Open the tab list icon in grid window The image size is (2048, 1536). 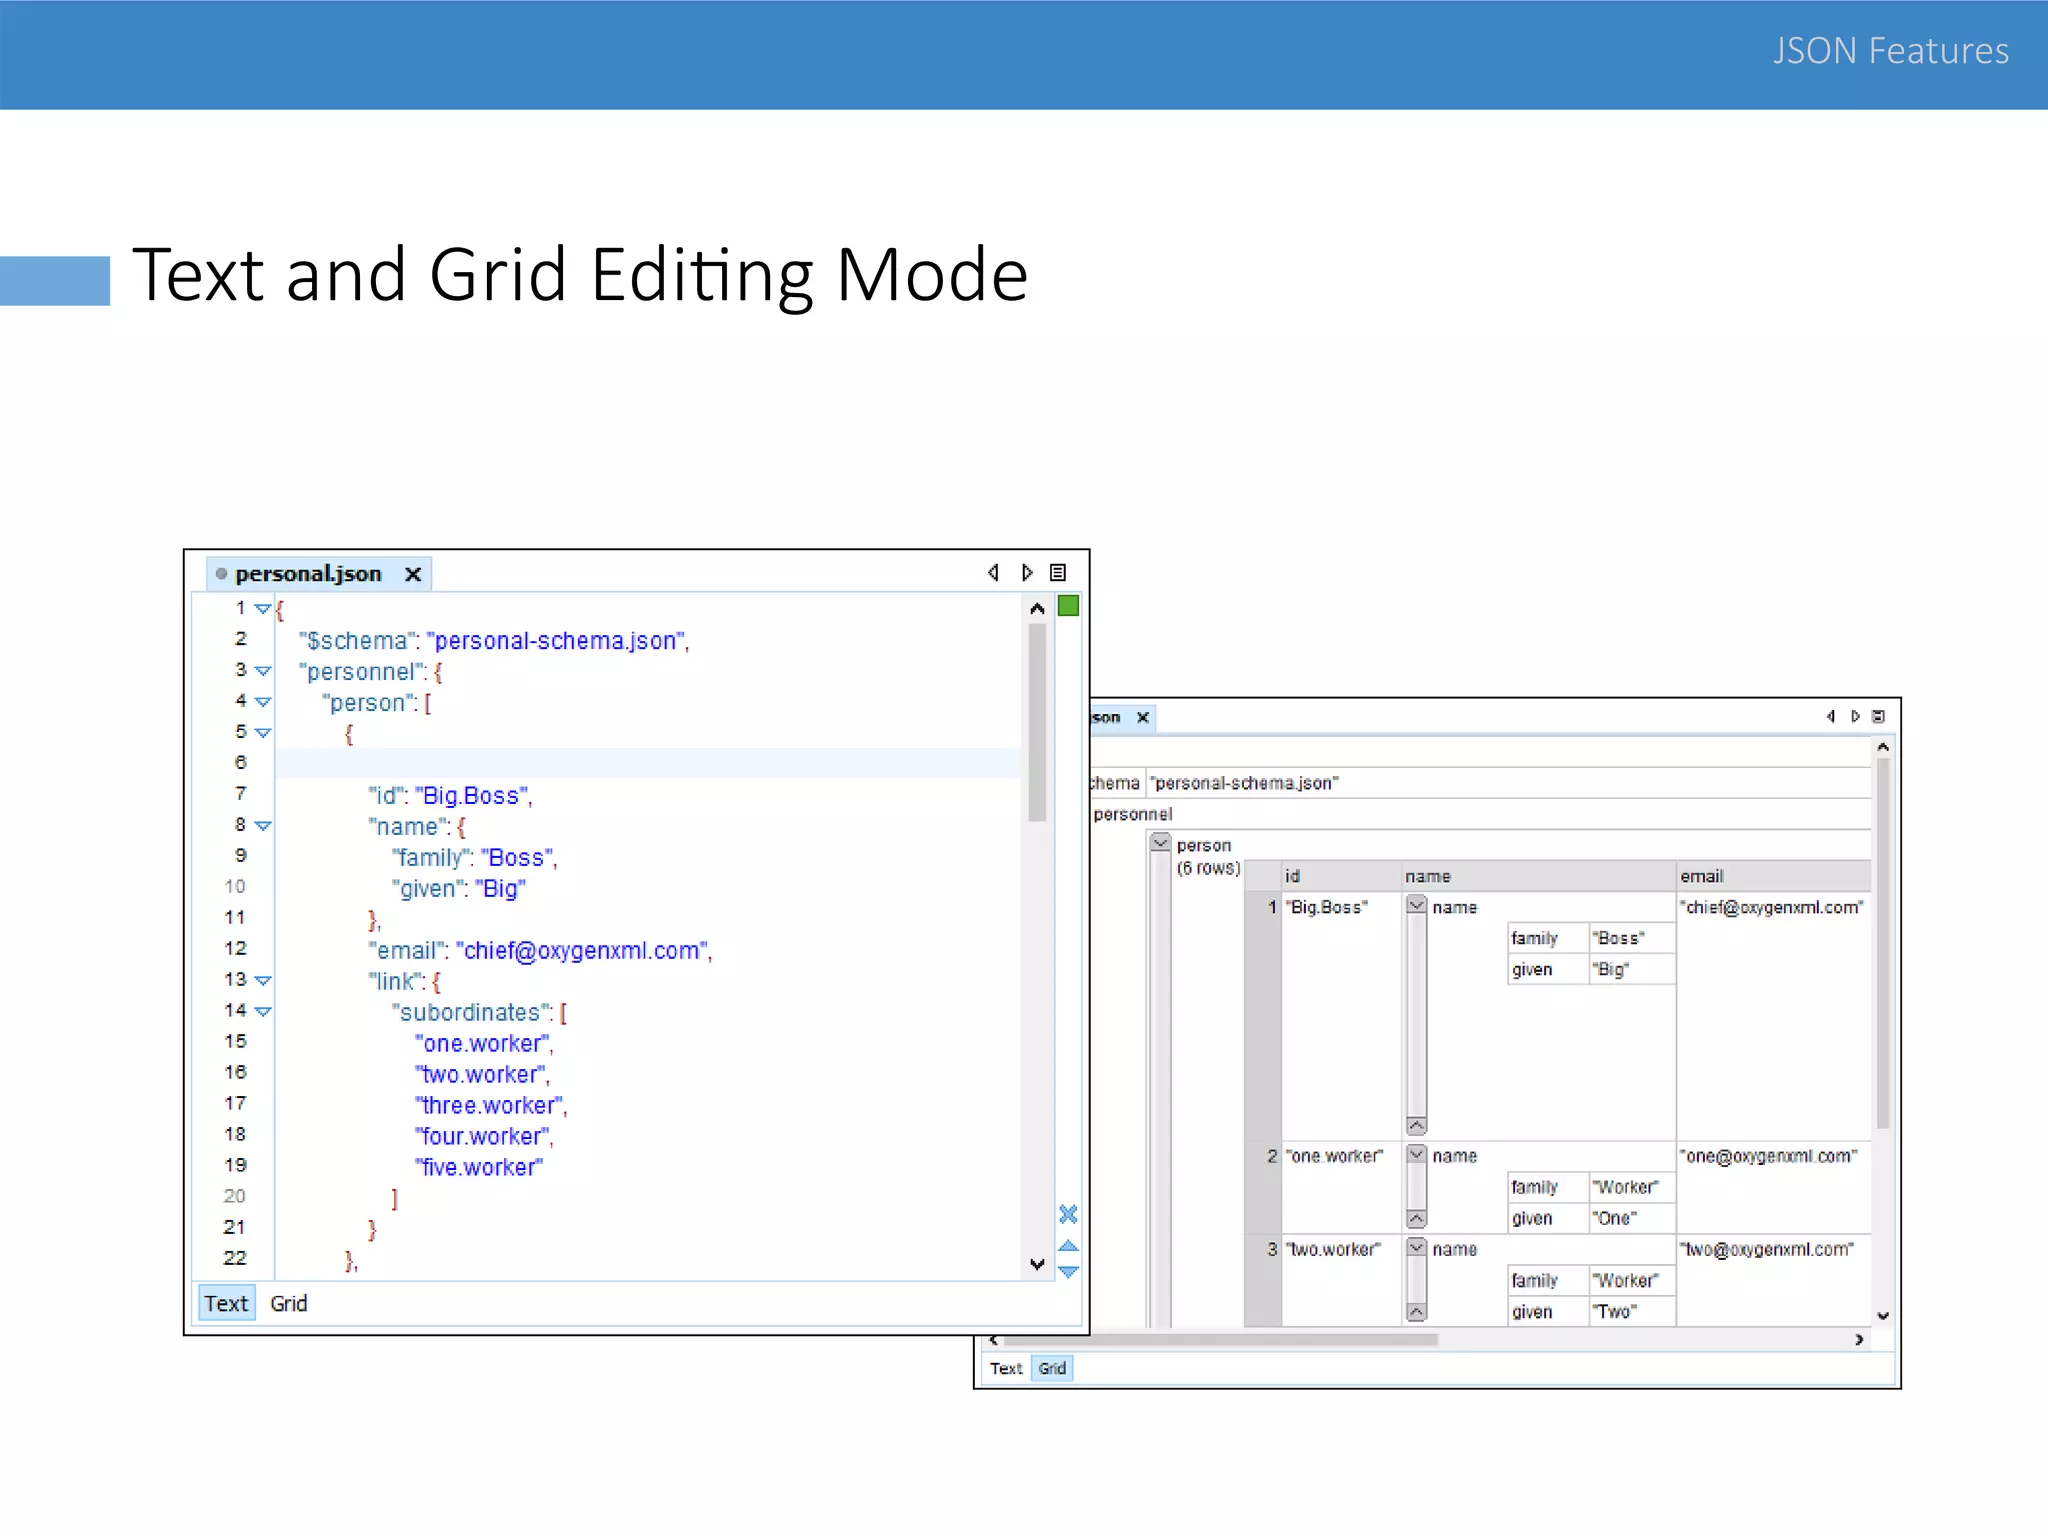tap(1878, 716)
